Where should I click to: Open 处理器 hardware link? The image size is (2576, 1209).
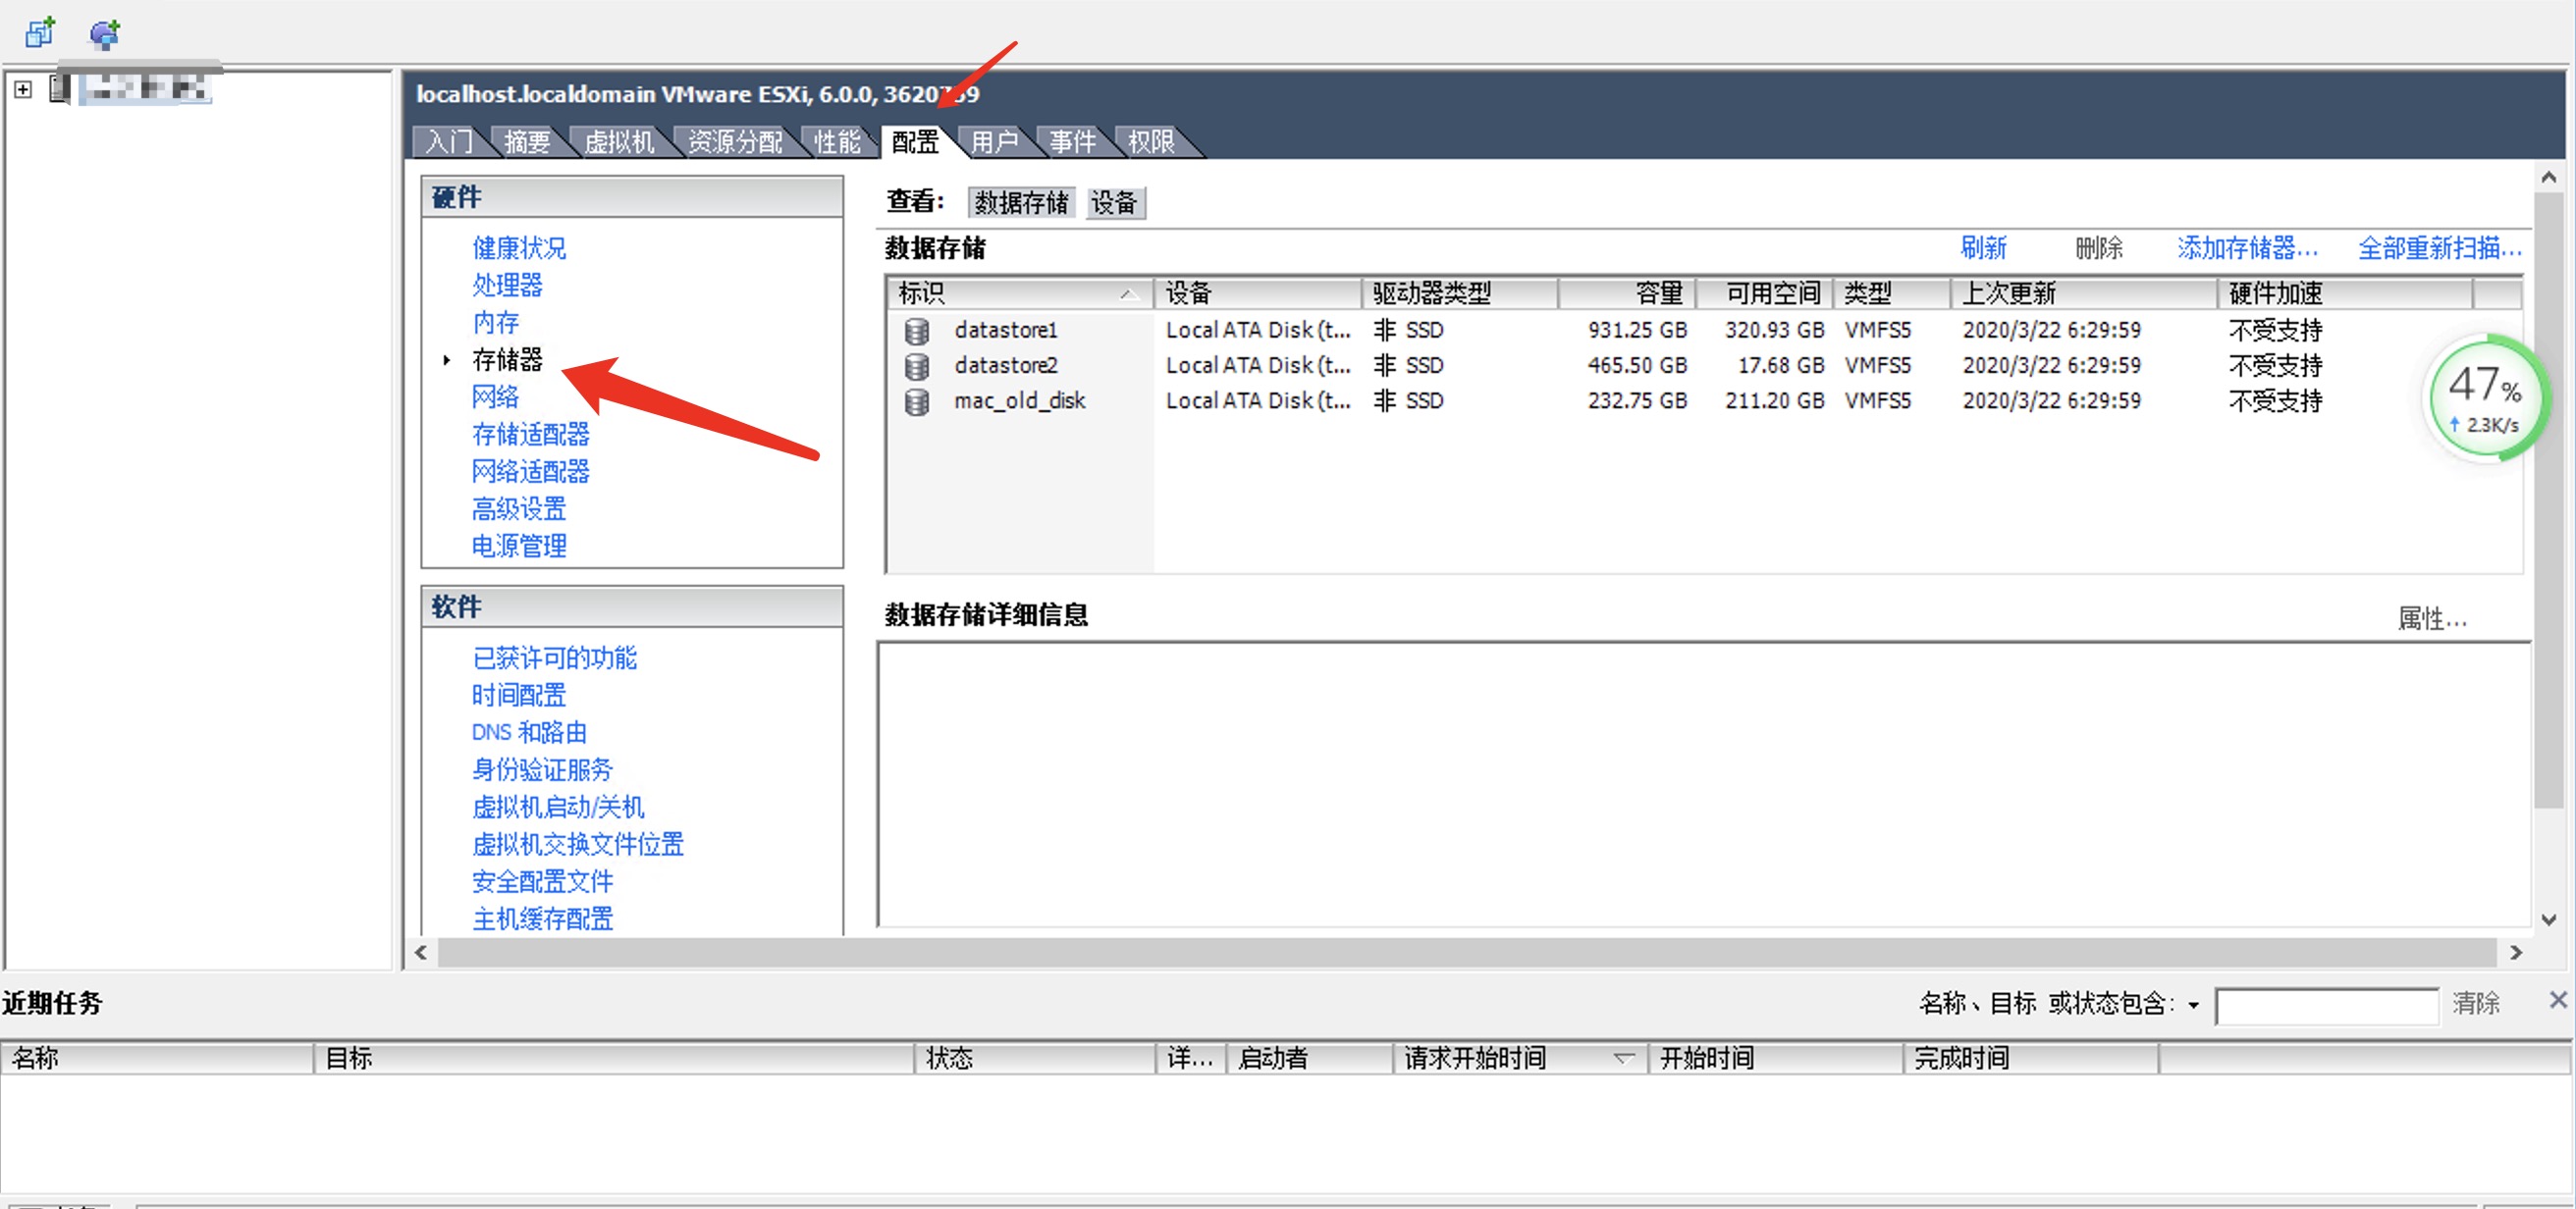coord(507,285)
